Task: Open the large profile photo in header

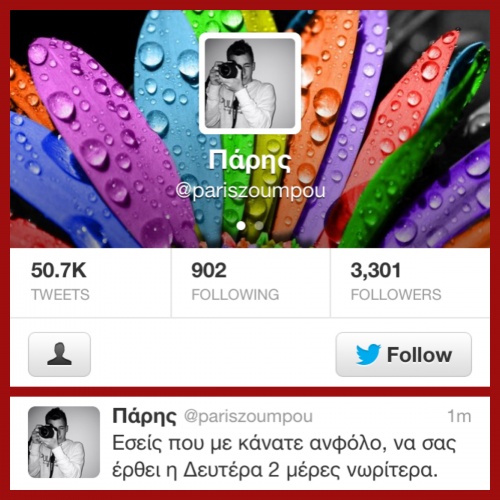Action: click(x=250, y=83)
